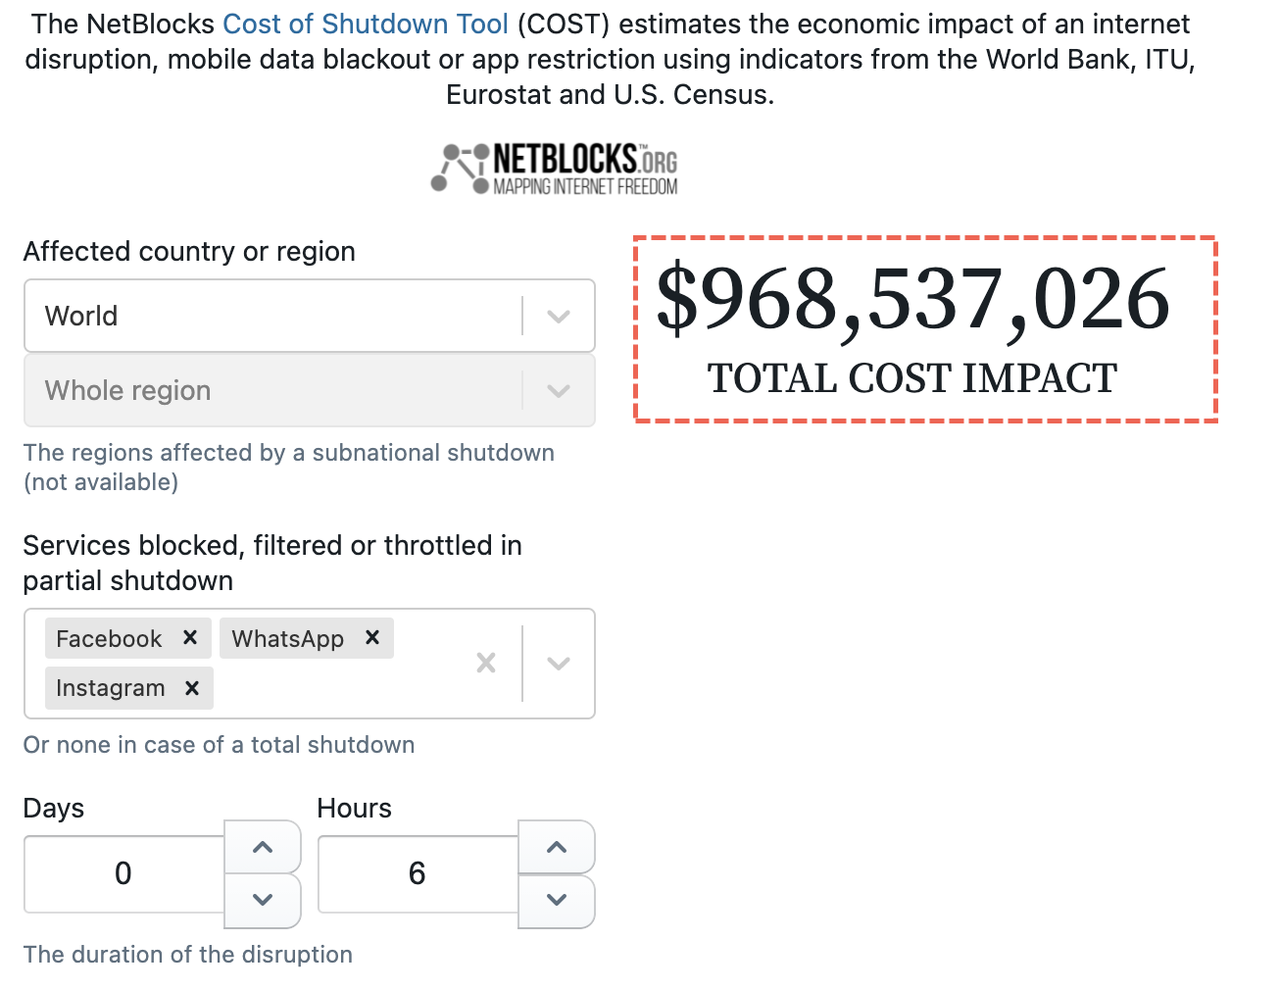Increment the Hours stepper up arrow
Image resolution: width=1280 pixels, height=990 pixels.
point(557,847)
